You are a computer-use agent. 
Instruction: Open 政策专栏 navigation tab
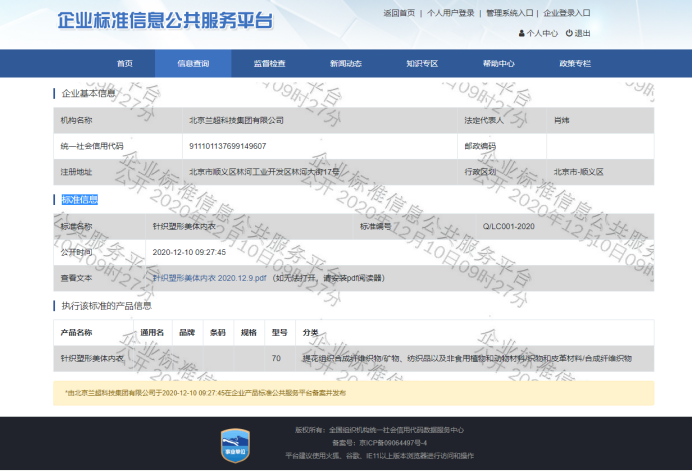pos(575,64)
